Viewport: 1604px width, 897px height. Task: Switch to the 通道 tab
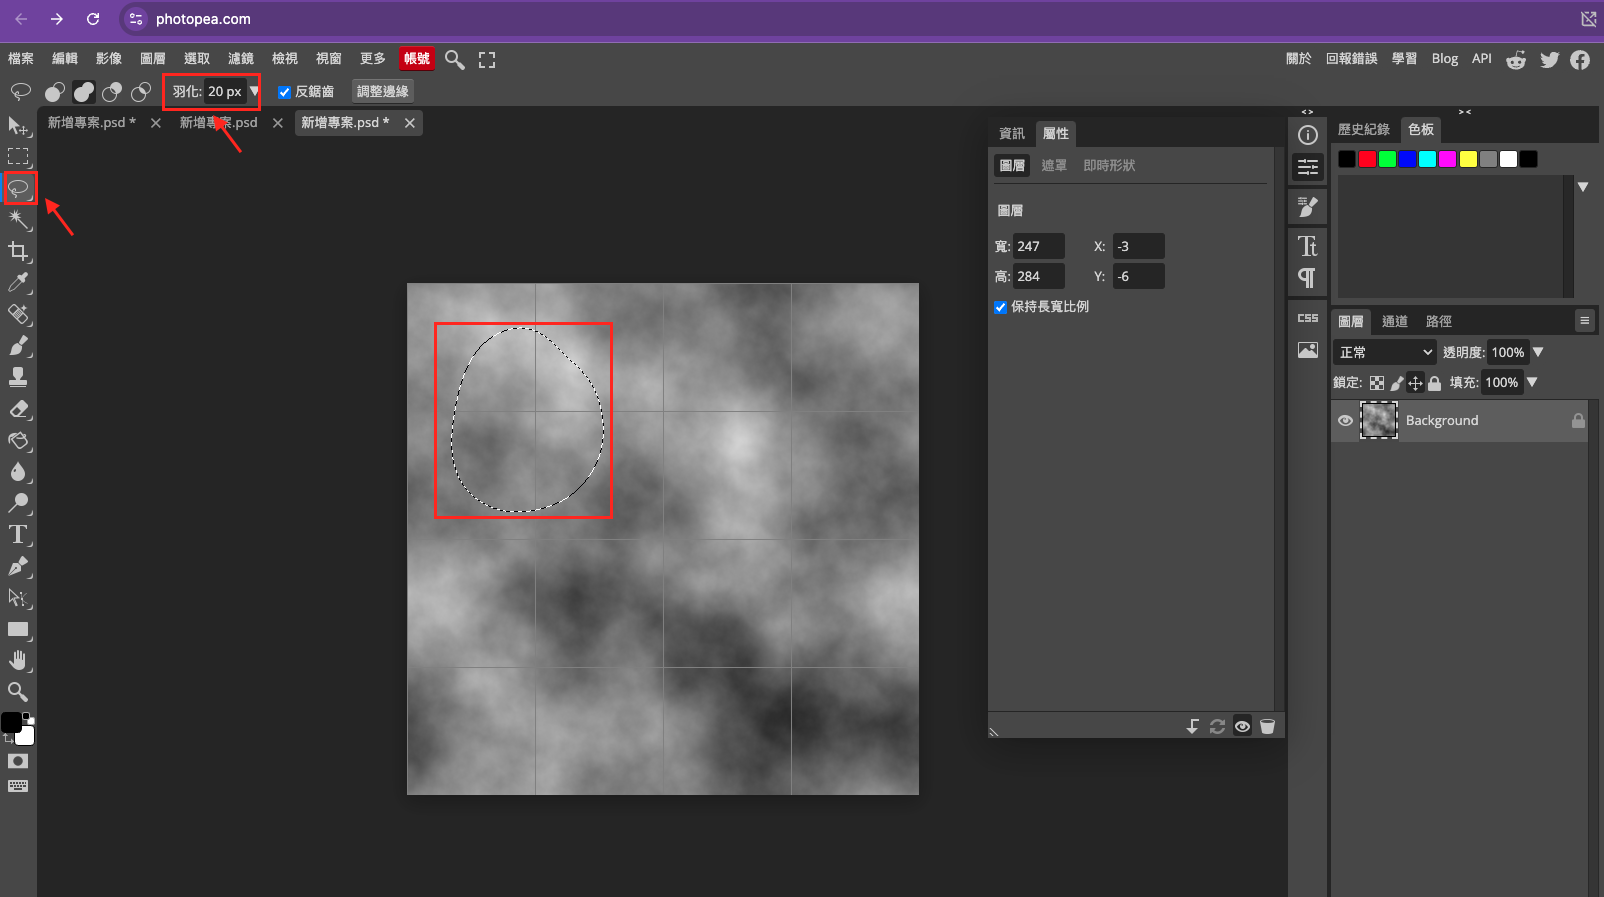click(x=1395, y=321)
